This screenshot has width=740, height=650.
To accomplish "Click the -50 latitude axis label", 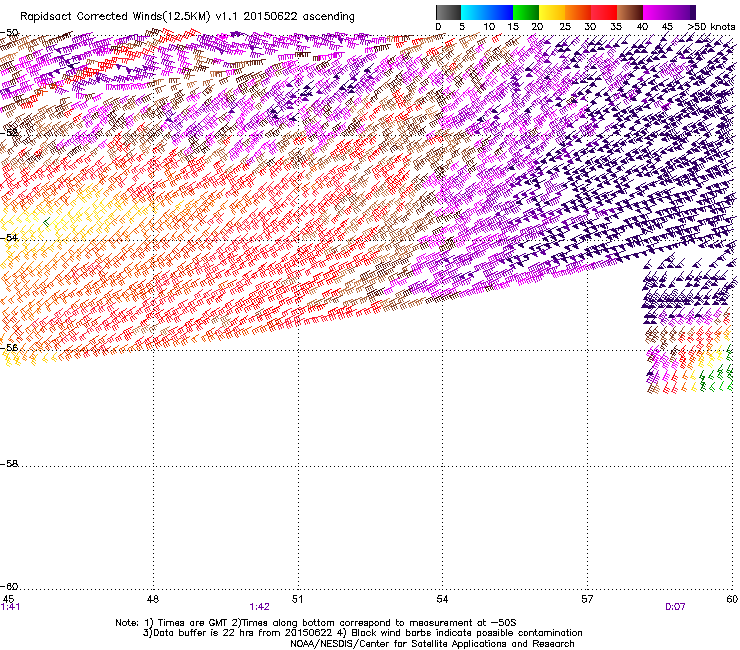I will (x=9, y=33).
